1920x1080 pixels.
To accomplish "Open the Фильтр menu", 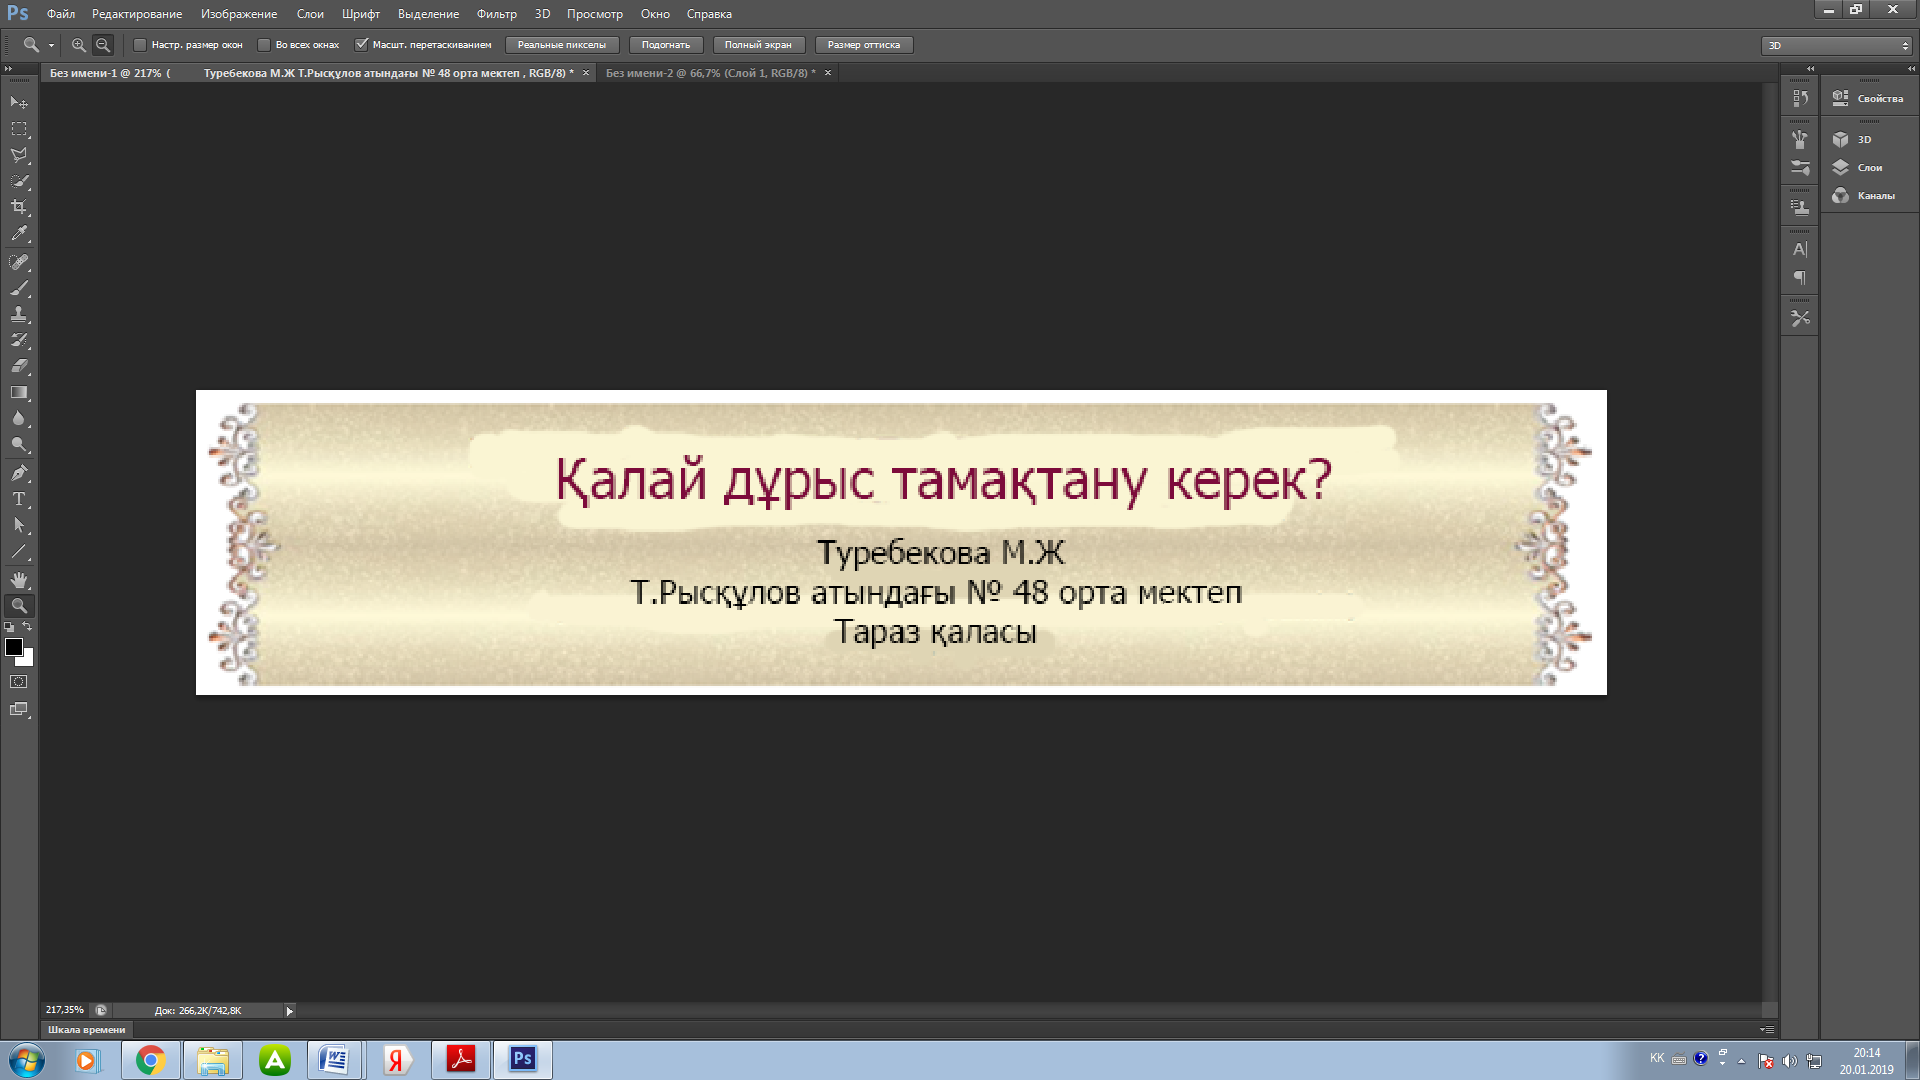I will (x=496, y=14).
